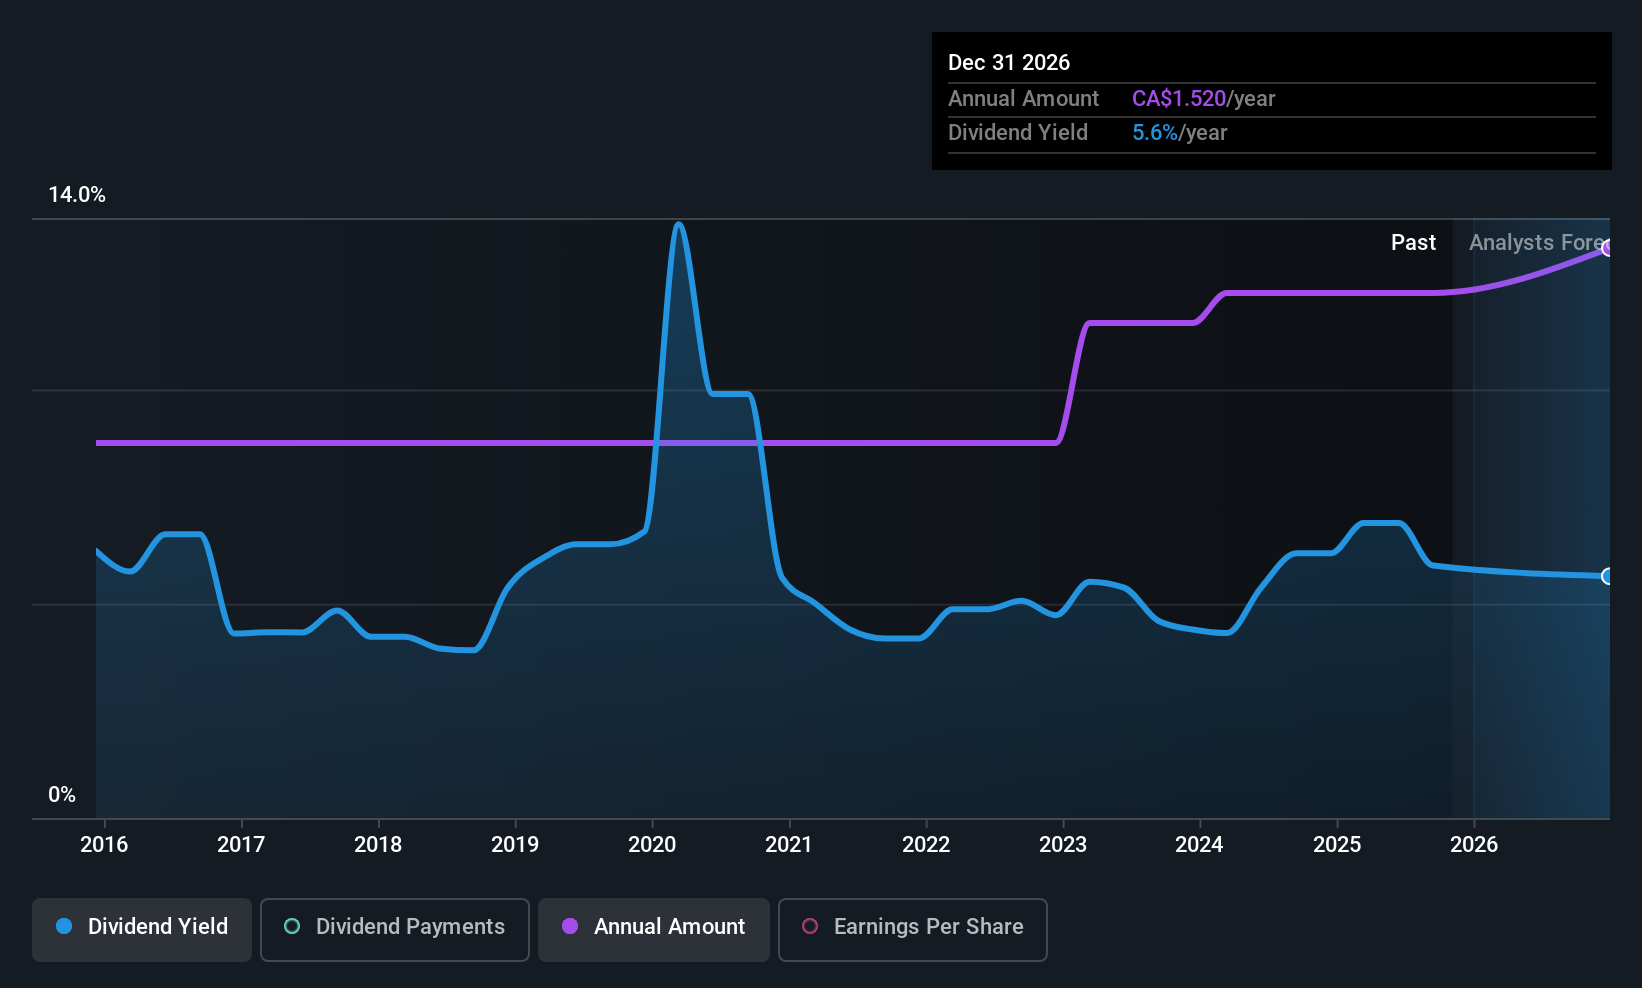Click the 14.0% label on the y-axis
The image size is (1642, 988).
coord(77,194)
